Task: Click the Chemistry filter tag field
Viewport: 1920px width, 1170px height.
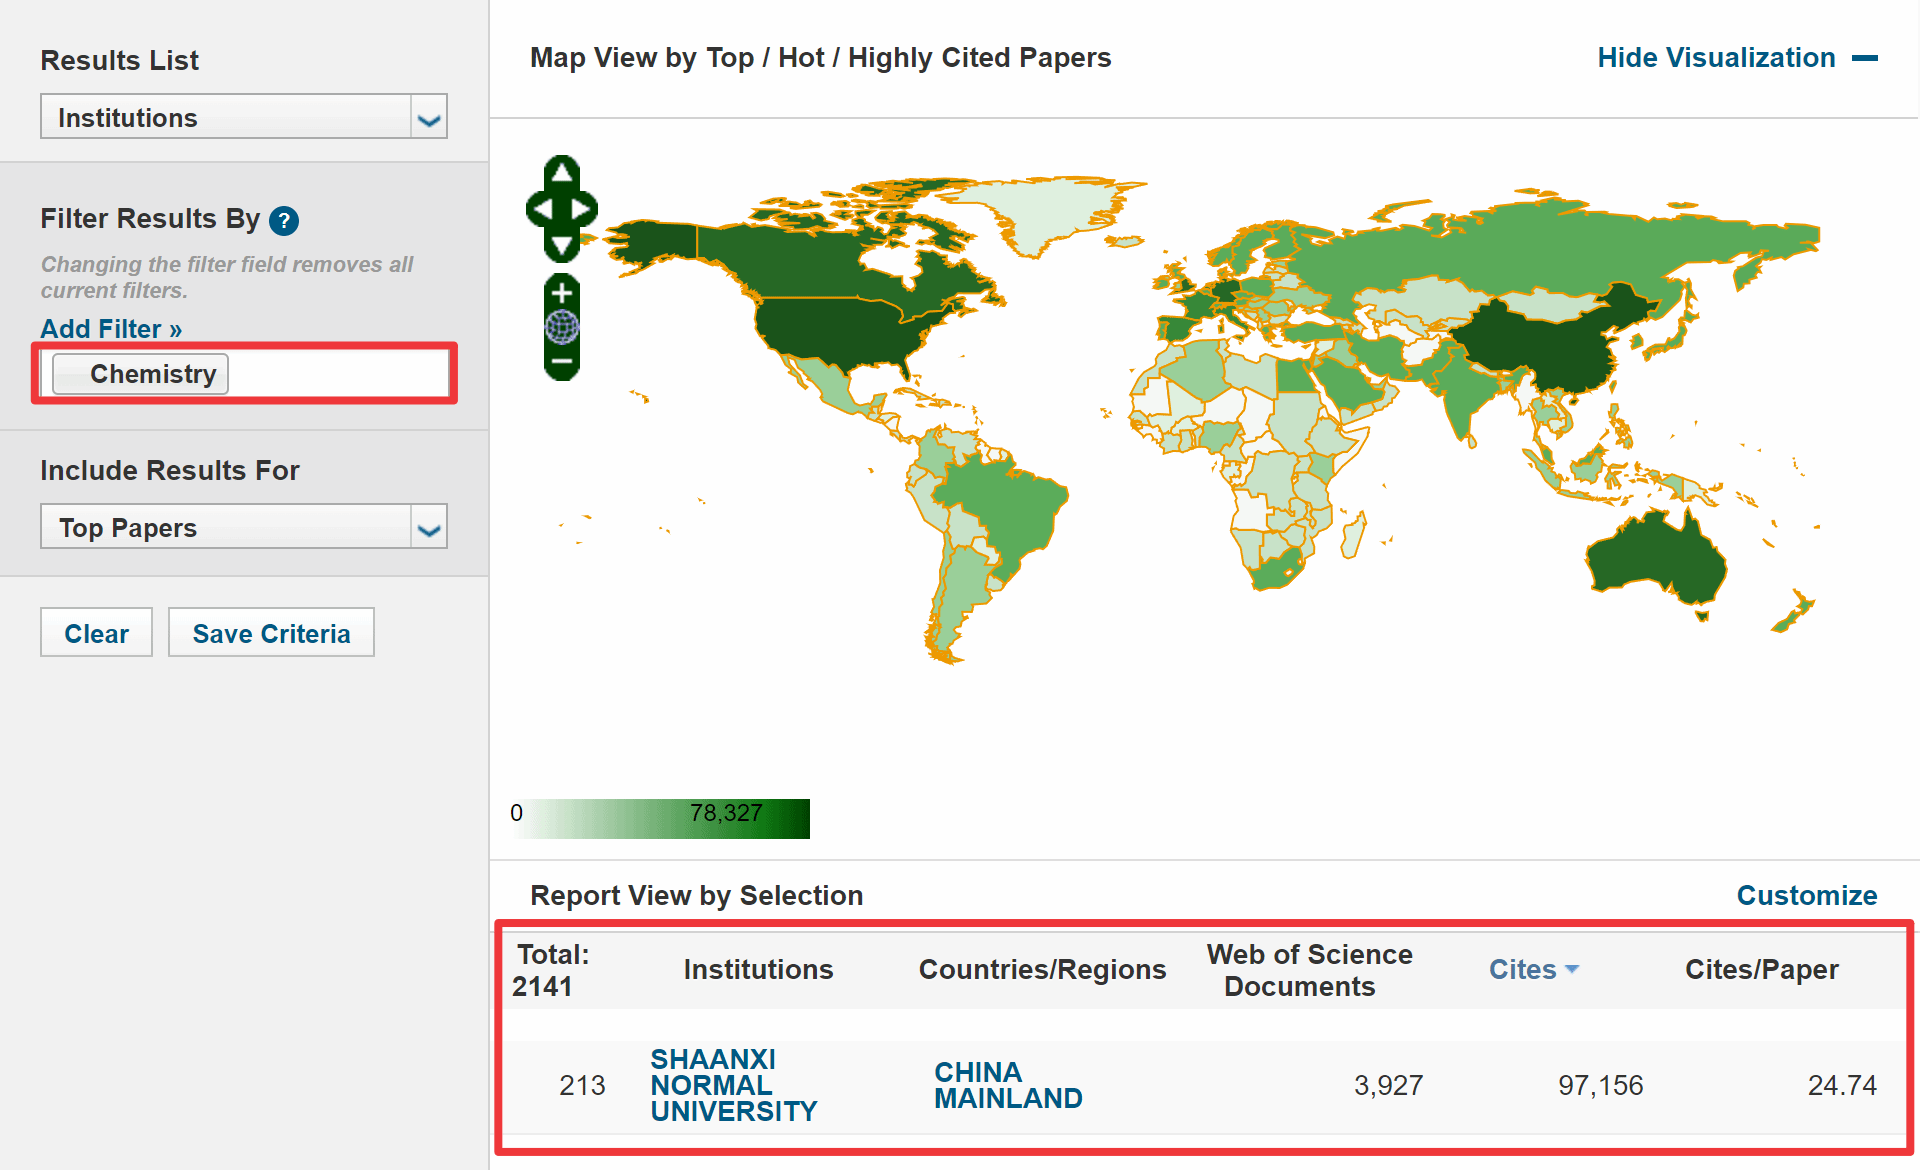Action: pyautogui.click(x=140, y=374)
